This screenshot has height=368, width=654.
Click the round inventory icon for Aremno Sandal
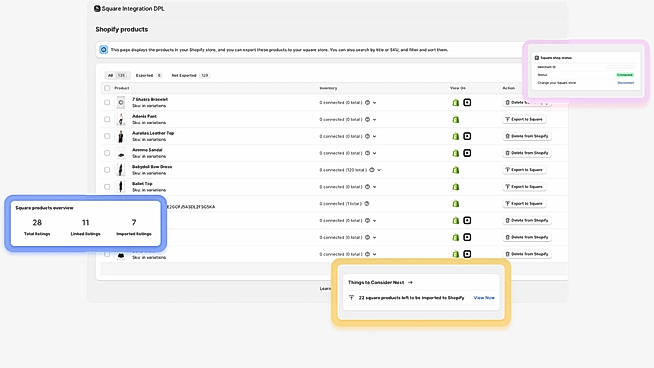tap(367, 153)
